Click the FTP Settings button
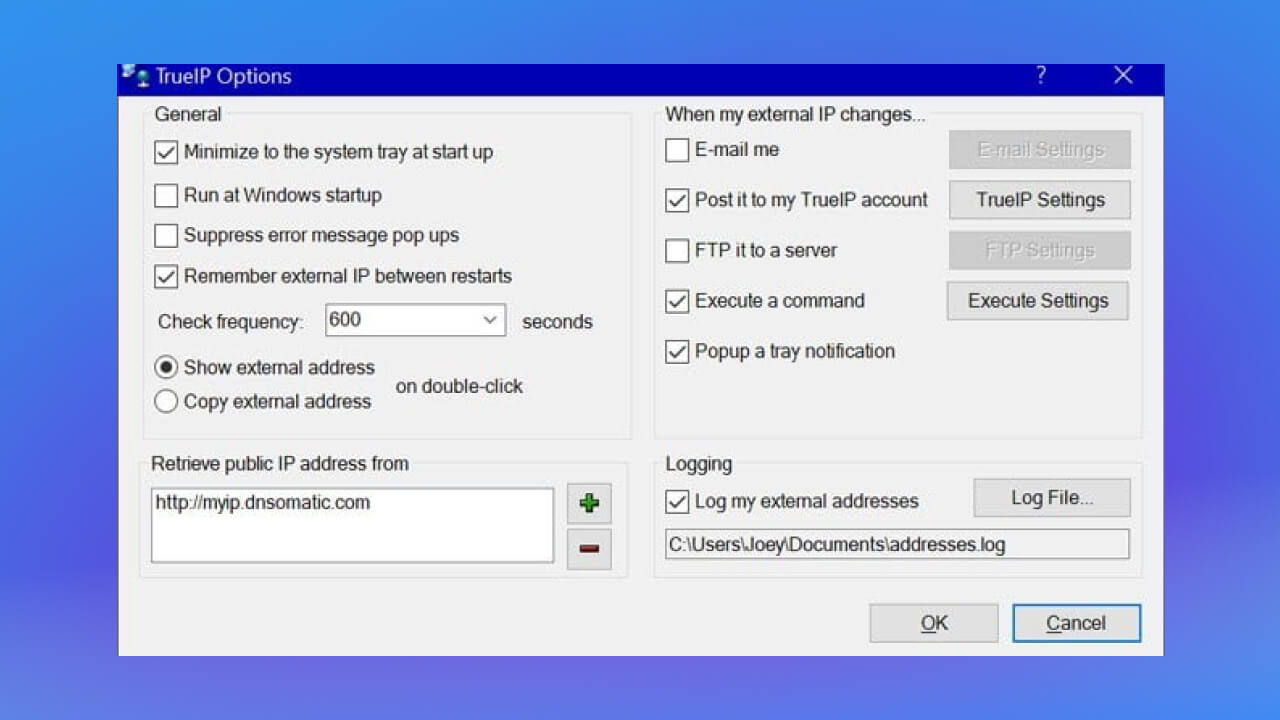Image resolution: width=1280 pixels, height=720 pixels. [x=1040, y=250]
